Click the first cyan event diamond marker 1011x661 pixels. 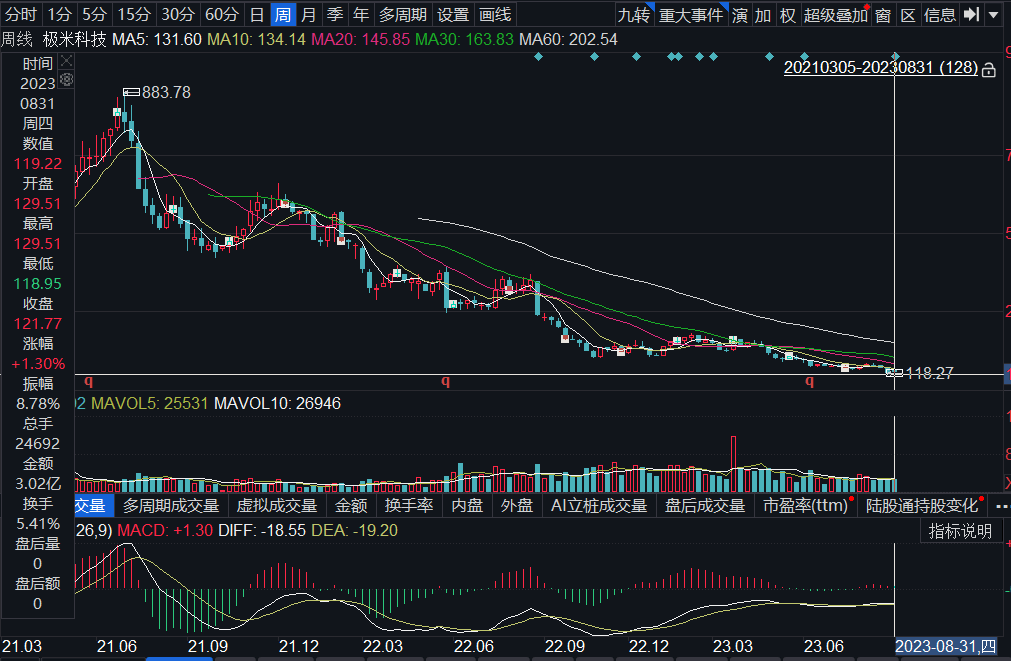[x=539, y=56]
